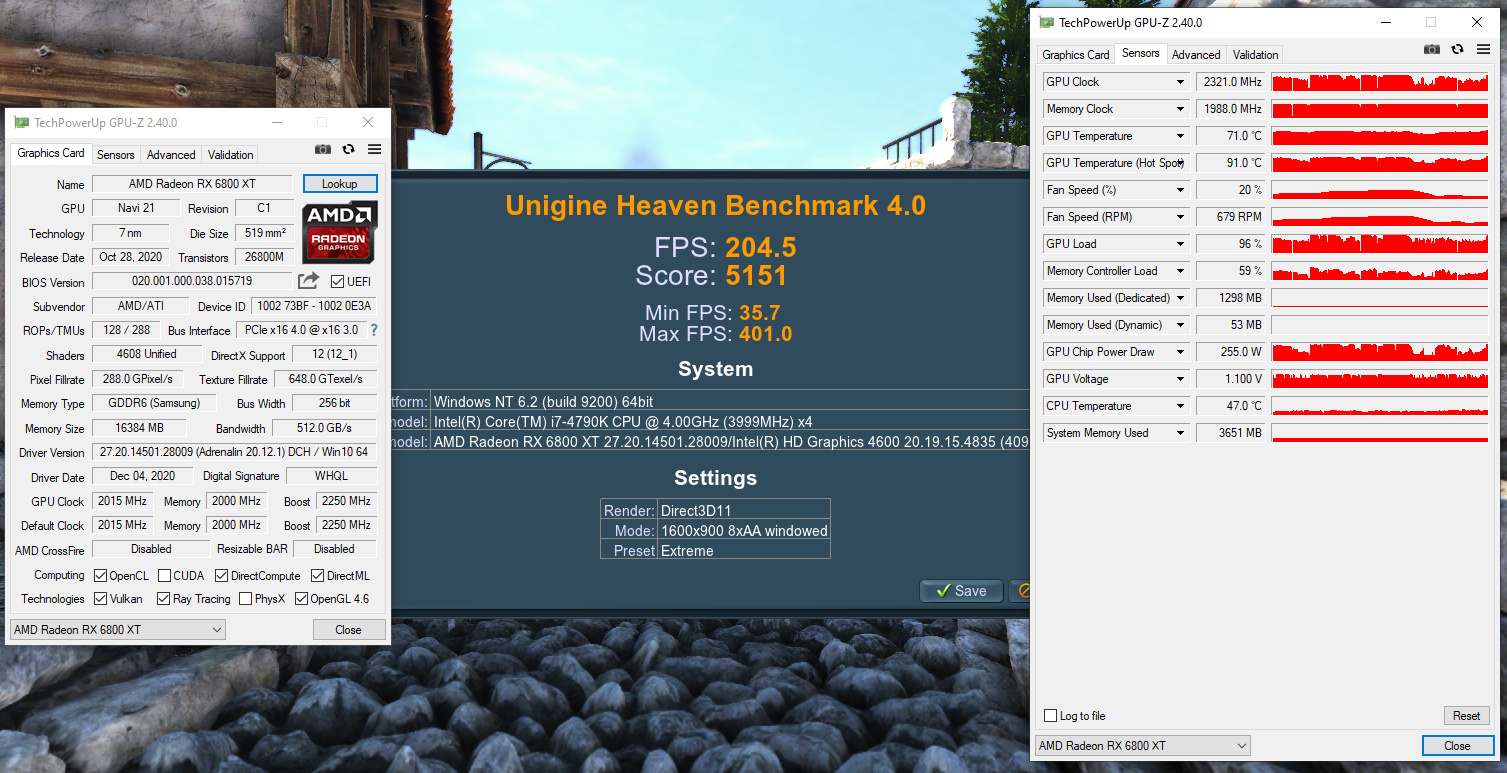Image resolution: width=1507 pixels, height=773 pixels.
Task: Click the GPU name field showing AMD Radeon RX 6800 XT
Action: click(191, 184)
